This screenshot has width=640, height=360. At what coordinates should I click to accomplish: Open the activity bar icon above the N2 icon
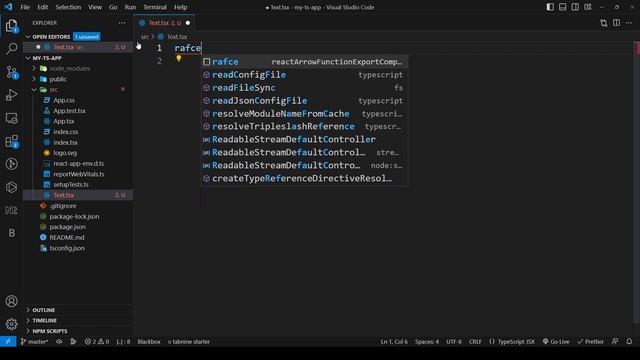[x=11, y=187]
